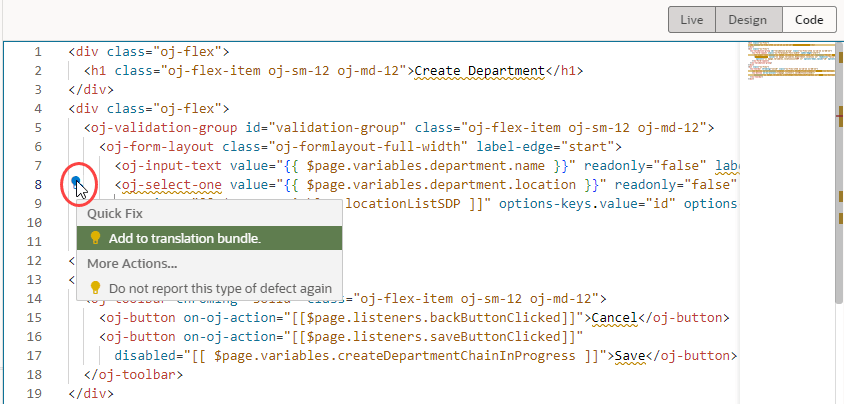Click the Save button text on line 17
The width and height of the screenshot is (844, 404).
click(630, 356)
